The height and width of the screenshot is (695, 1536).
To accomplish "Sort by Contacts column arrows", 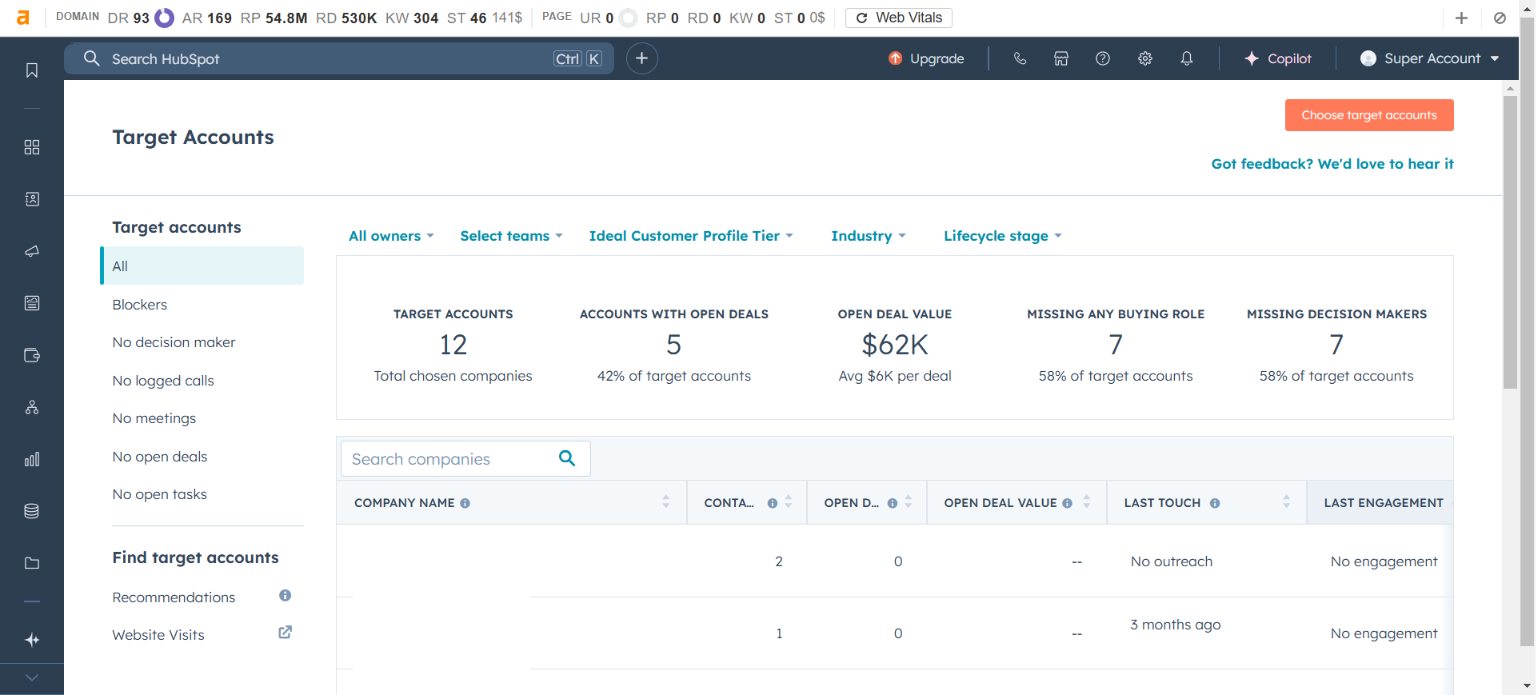I will 788,503.
